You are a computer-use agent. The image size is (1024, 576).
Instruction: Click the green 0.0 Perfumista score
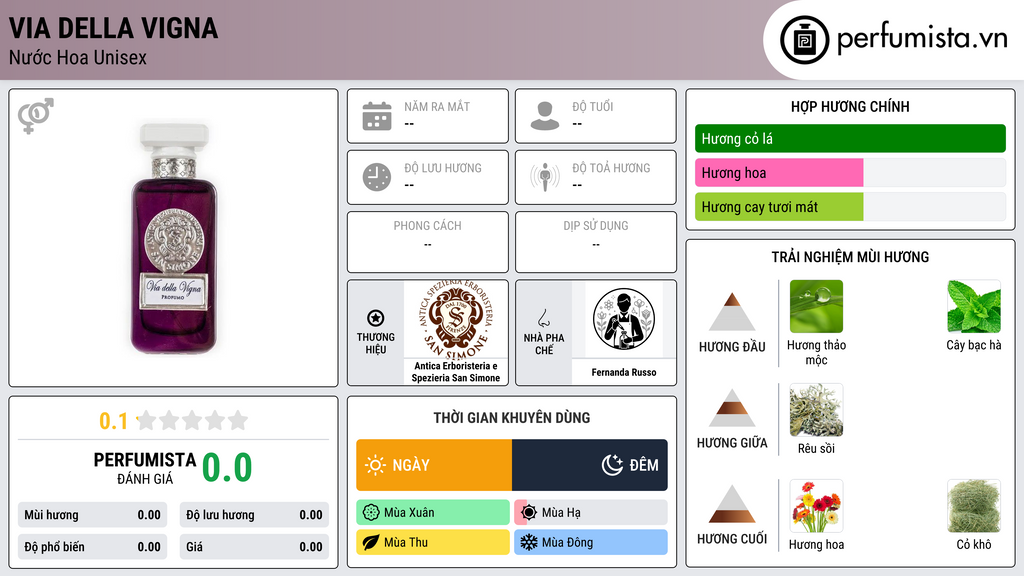[x=227, y=468]
